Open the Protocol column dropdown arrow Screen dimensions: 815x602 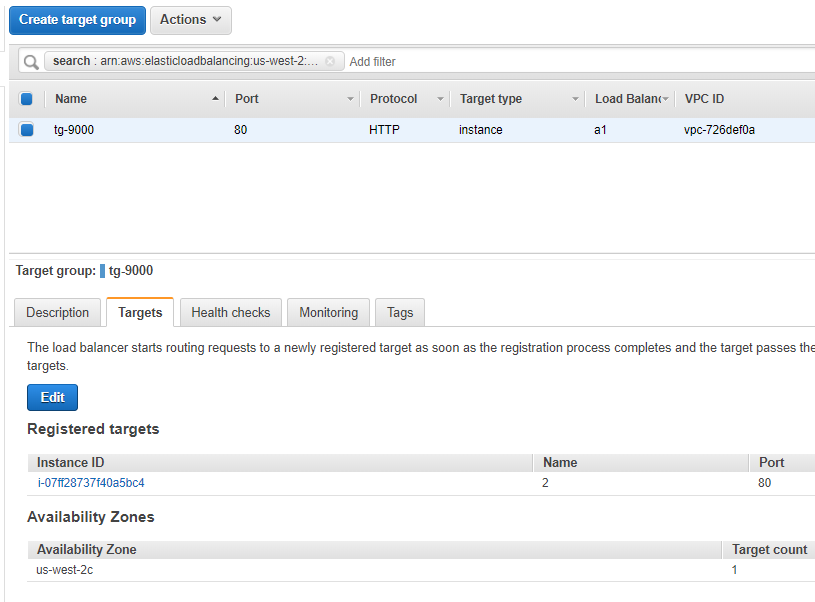(x=440, y=99)
